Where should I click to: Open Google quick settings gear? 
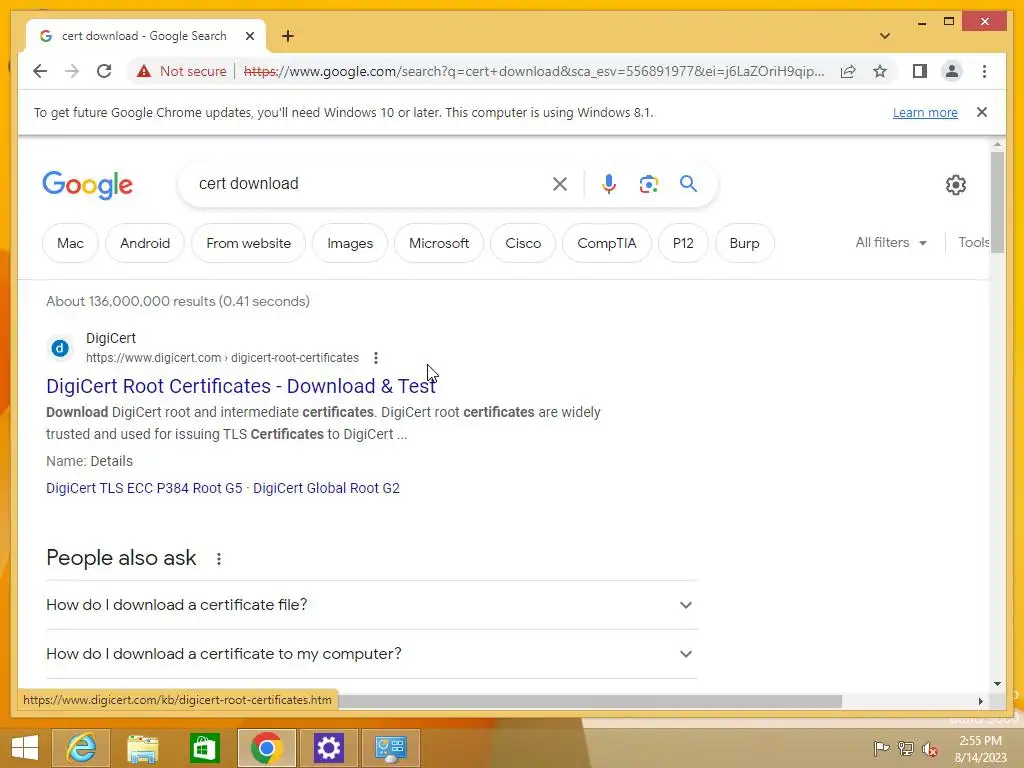click(x=955, y=185)
